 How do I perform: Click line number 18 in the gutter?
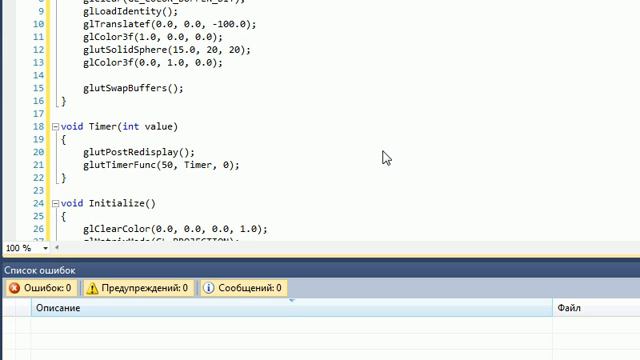38,127
